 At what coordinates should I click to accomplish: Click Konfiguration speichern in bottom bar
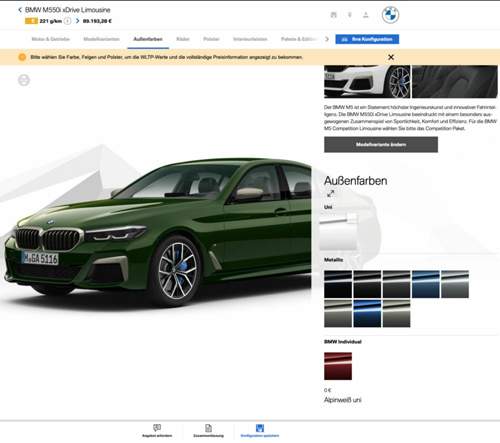click(260, 431)
